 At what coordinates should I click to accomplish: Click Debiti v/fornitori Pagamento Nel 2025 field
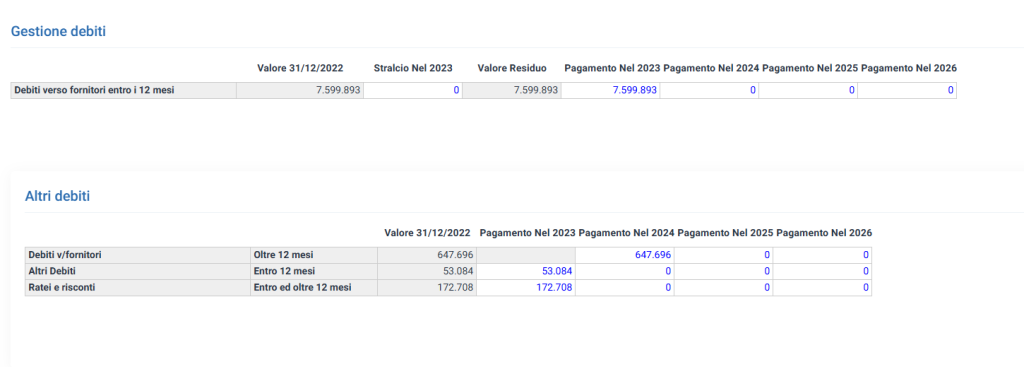(x=723, y=255)
